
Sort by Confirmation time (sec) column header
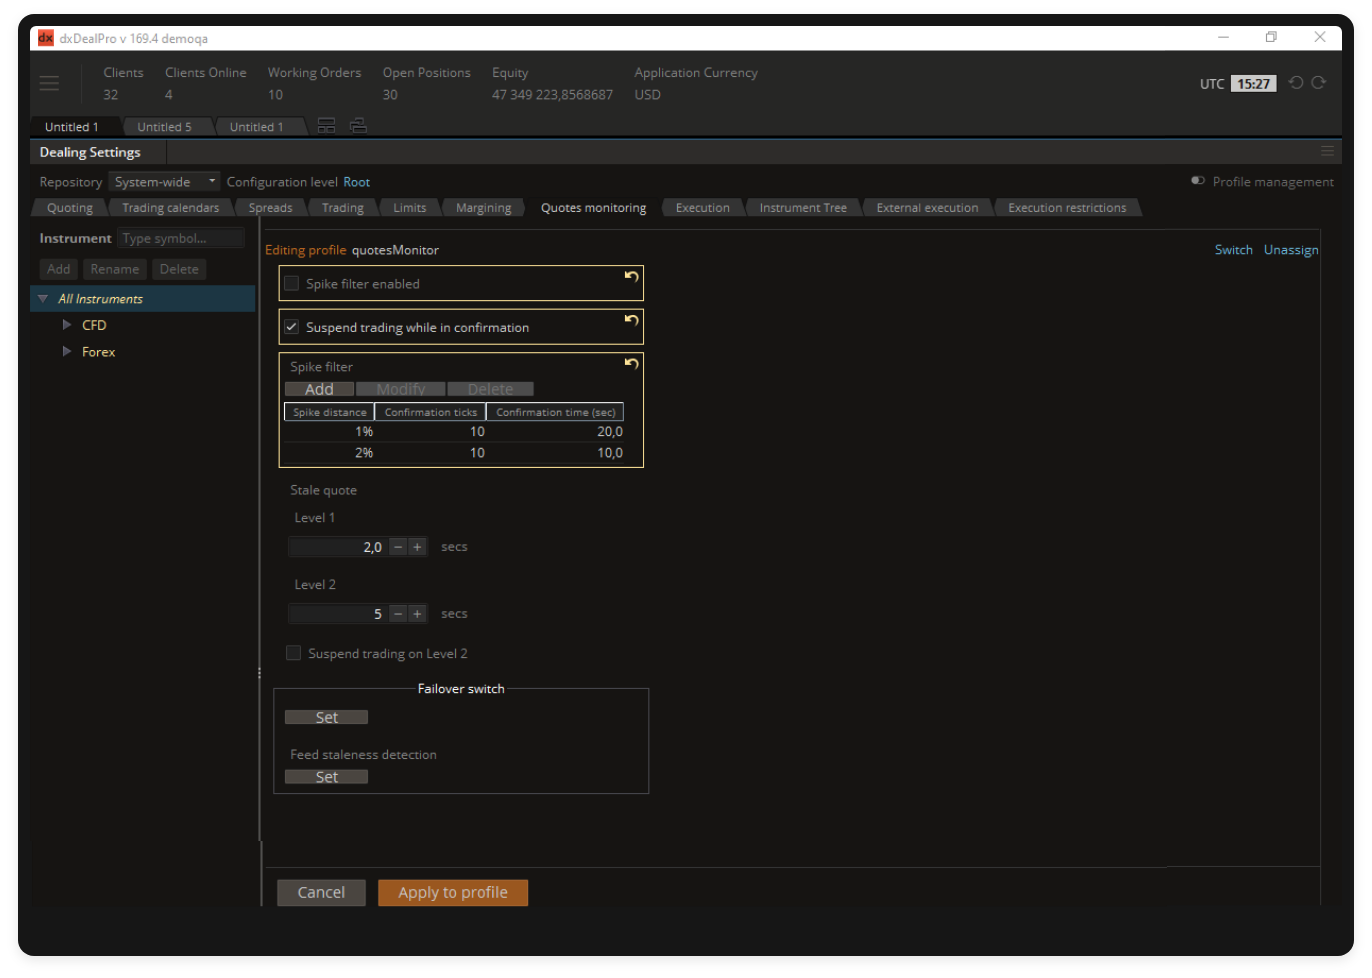pos(555,412)
